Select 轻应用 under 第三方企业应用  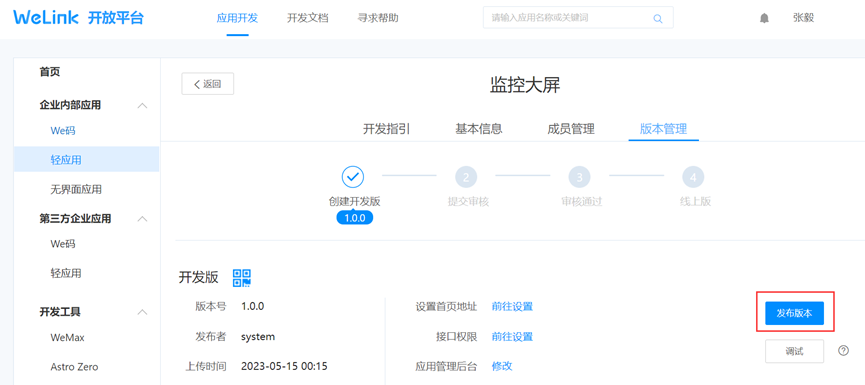point(66,273)
